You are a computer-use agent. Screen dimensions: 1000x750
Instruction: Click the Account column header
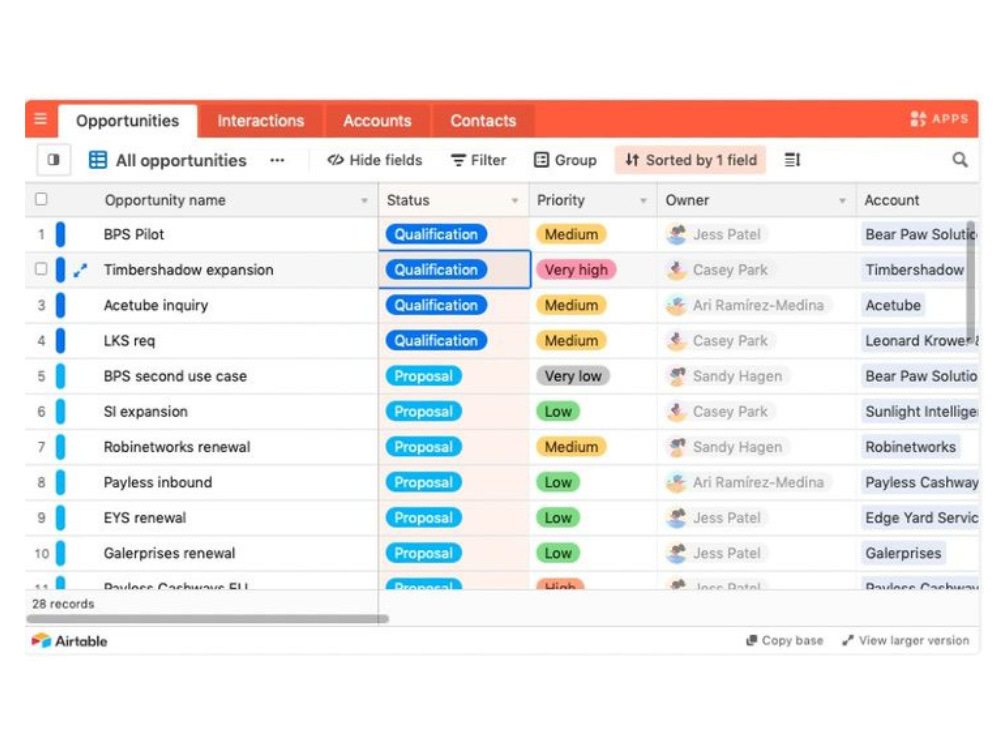click(917, 200)
